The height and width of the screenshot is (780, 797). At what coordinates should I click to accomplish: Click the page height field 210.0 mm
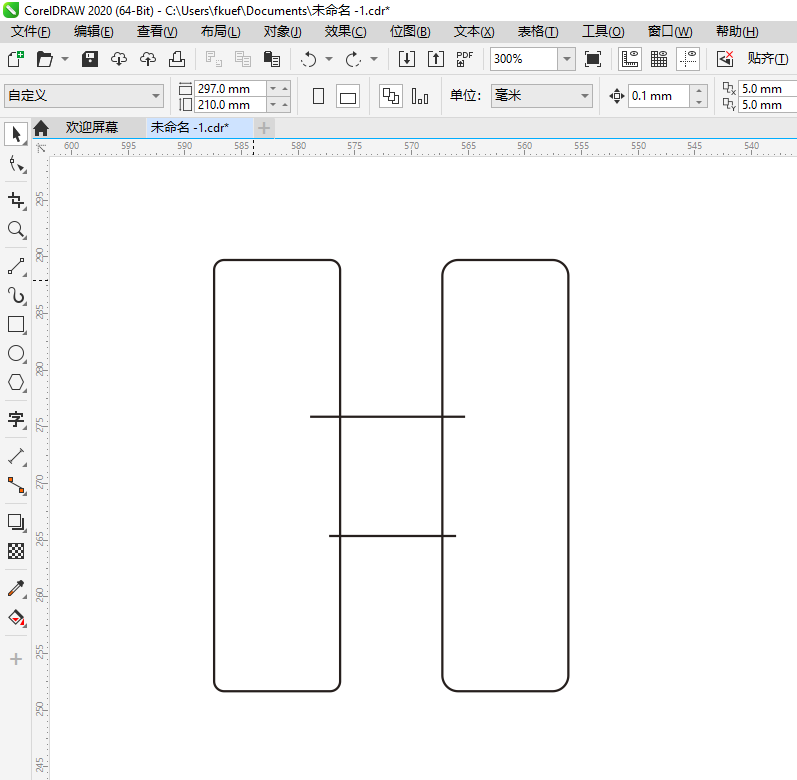click(x=230, y=105)
